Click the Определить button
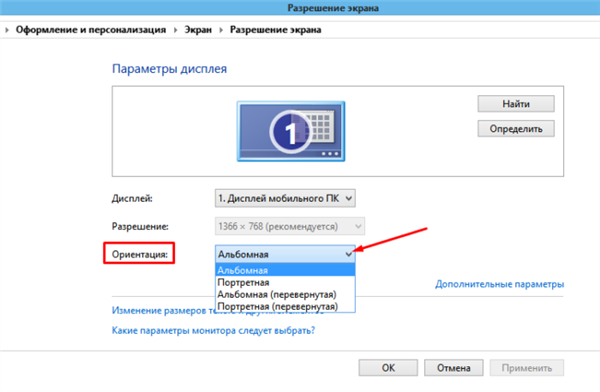This screenshot has height=392, width=600. pos(516,129)
